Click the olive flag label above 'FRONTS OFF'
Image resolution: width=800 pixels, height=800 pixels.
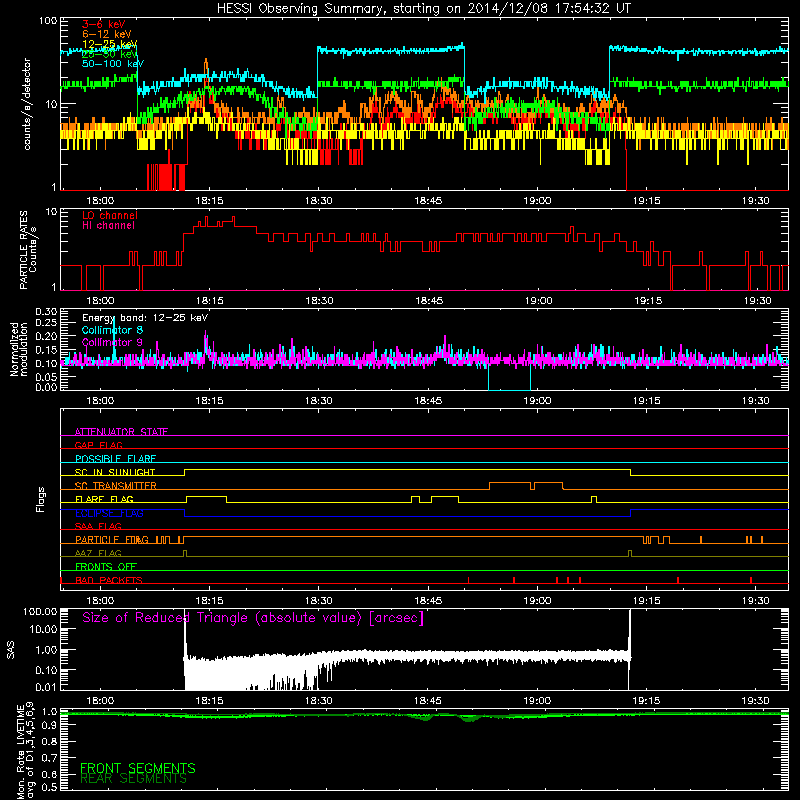tap(98, 553)
